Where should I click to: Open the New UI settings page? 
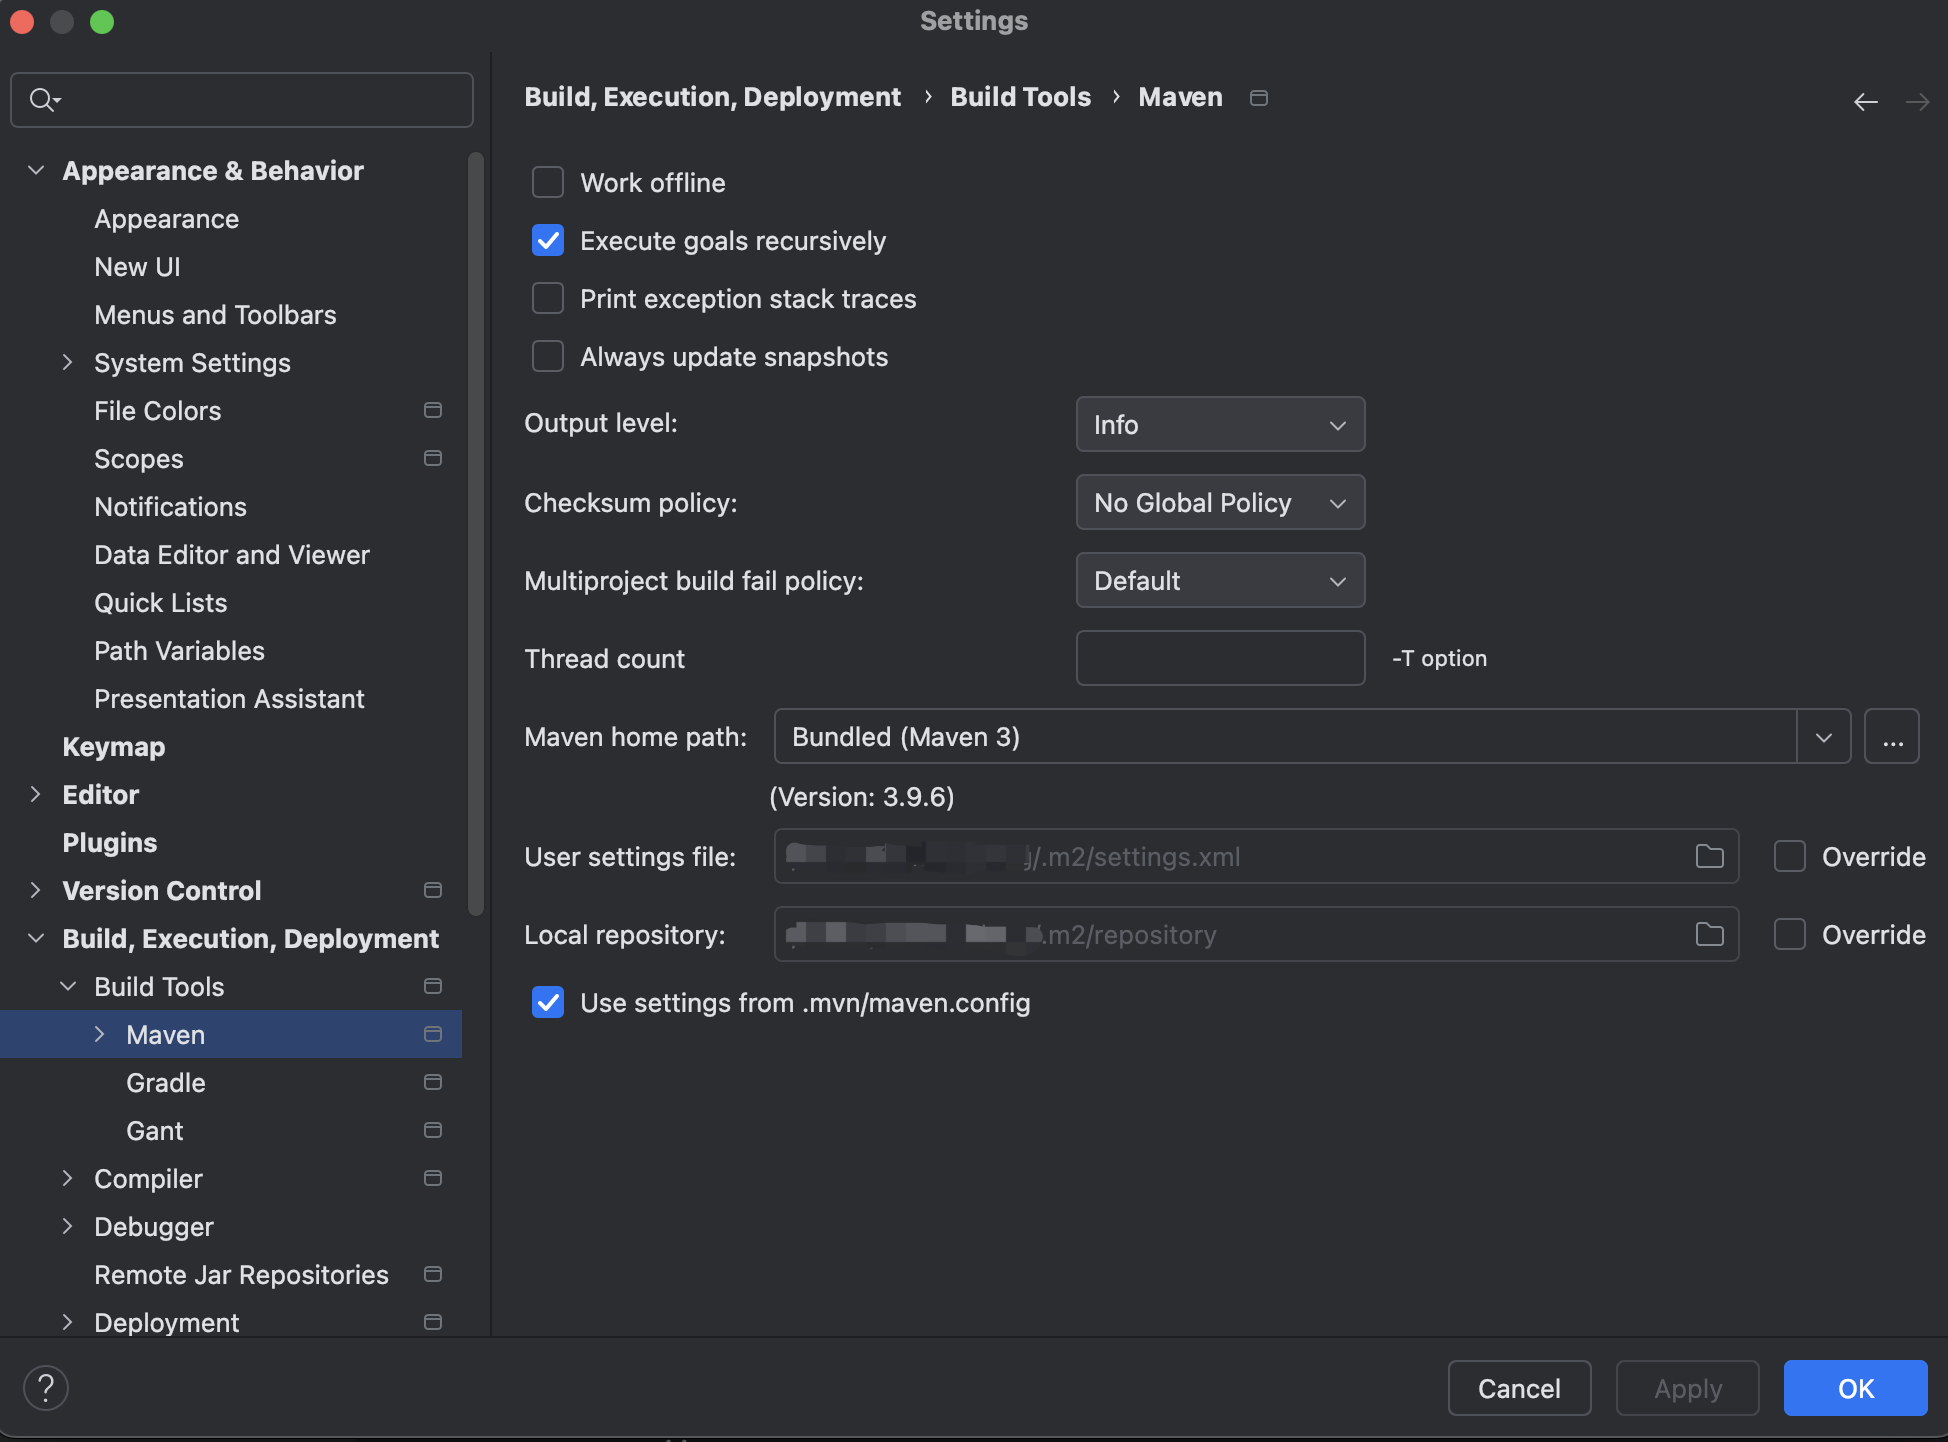pyautogui.click(x=137, y=267)
